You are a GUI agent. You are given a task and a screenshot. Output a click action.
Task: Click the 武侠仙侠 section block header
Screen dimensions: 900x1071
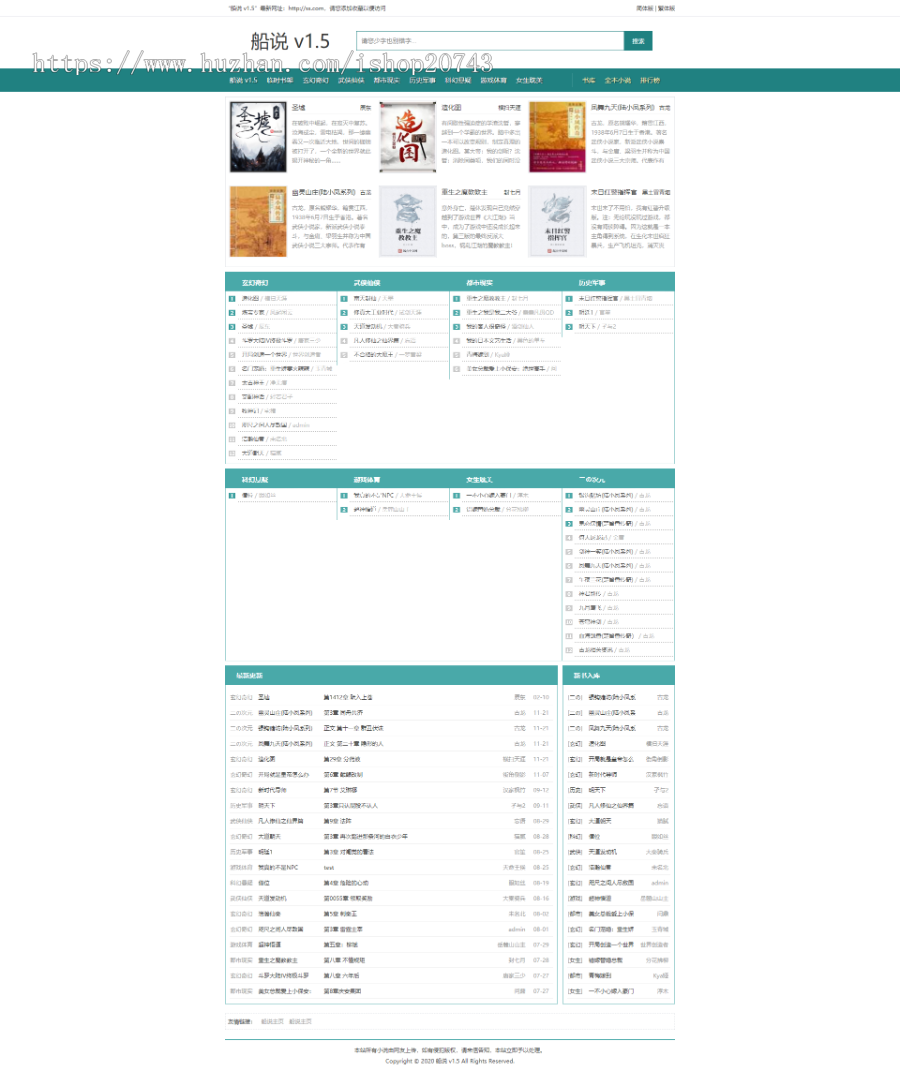[367, 283]
